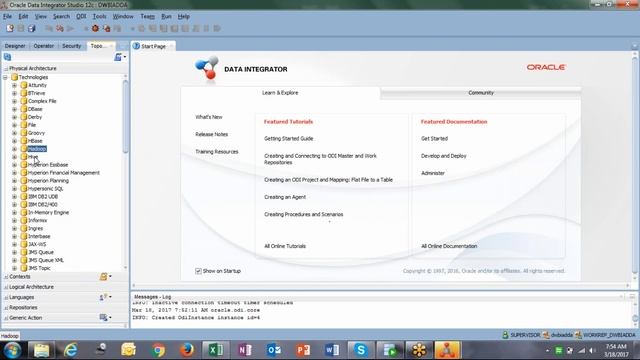Viewport: 640px width, 360px height.
Task: Click the bug-with-arrow toolbar icon beside Debug
Action: pyautogui.click(x=107, y=28)
